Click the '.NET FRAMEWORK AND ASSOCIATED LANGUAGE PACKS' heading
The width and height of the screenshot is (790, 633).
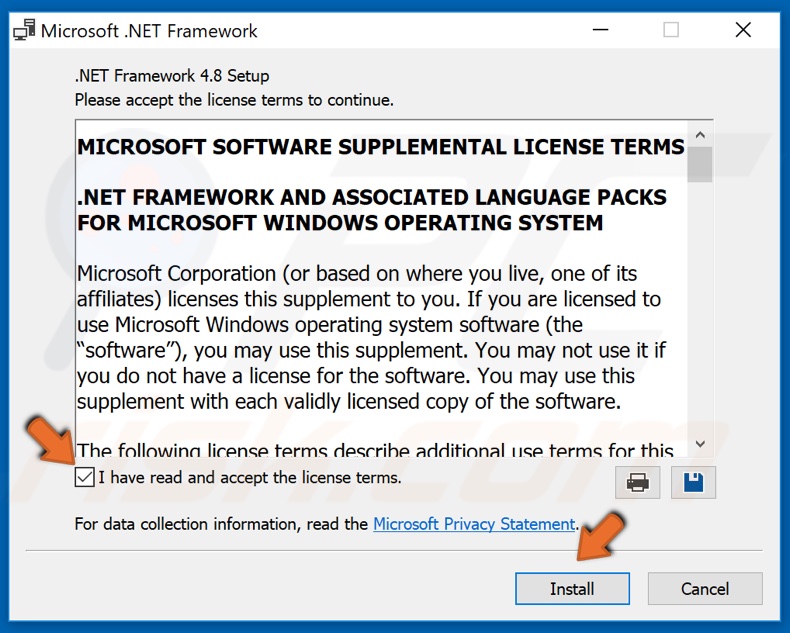click(x=371, y=210)
